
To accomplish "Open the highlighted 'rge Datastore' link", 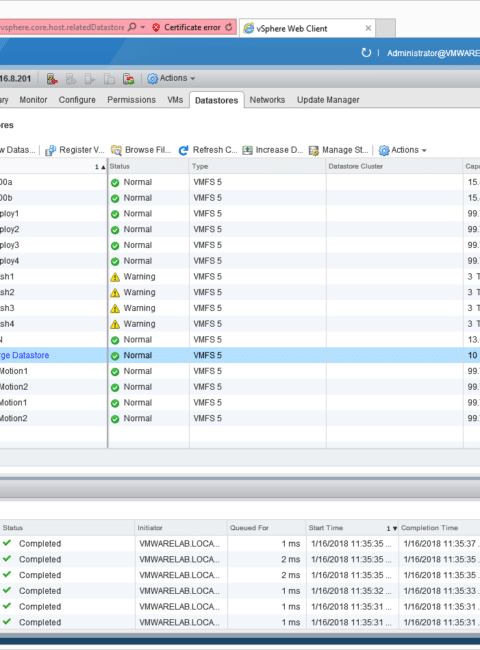I will 24,355.
